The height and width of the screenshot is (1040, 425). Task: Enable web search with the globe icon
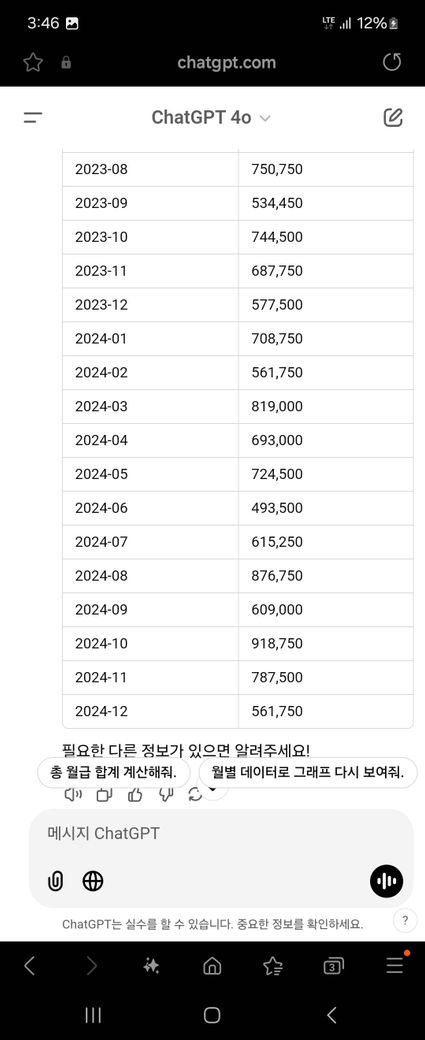(93, 881)
